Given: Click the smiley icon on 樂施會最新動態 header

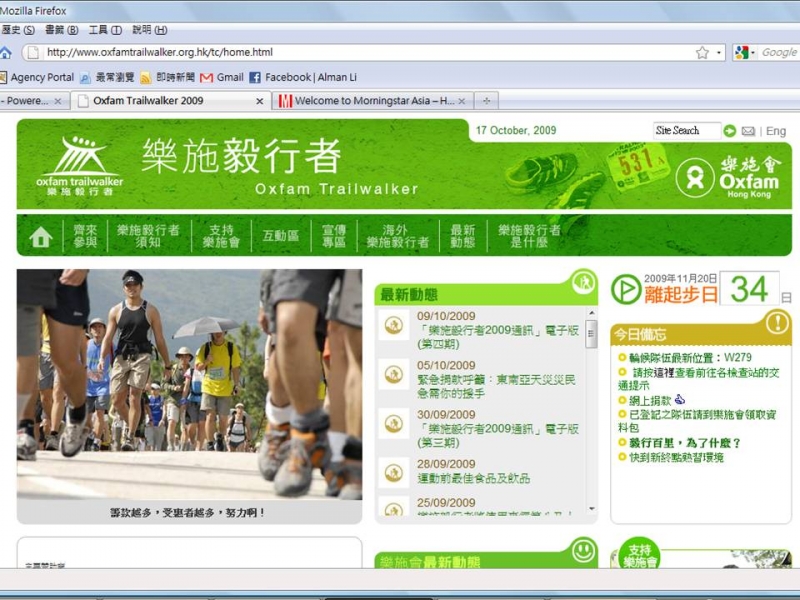Looking at the screenshot, I should click(x=584, y=551).
